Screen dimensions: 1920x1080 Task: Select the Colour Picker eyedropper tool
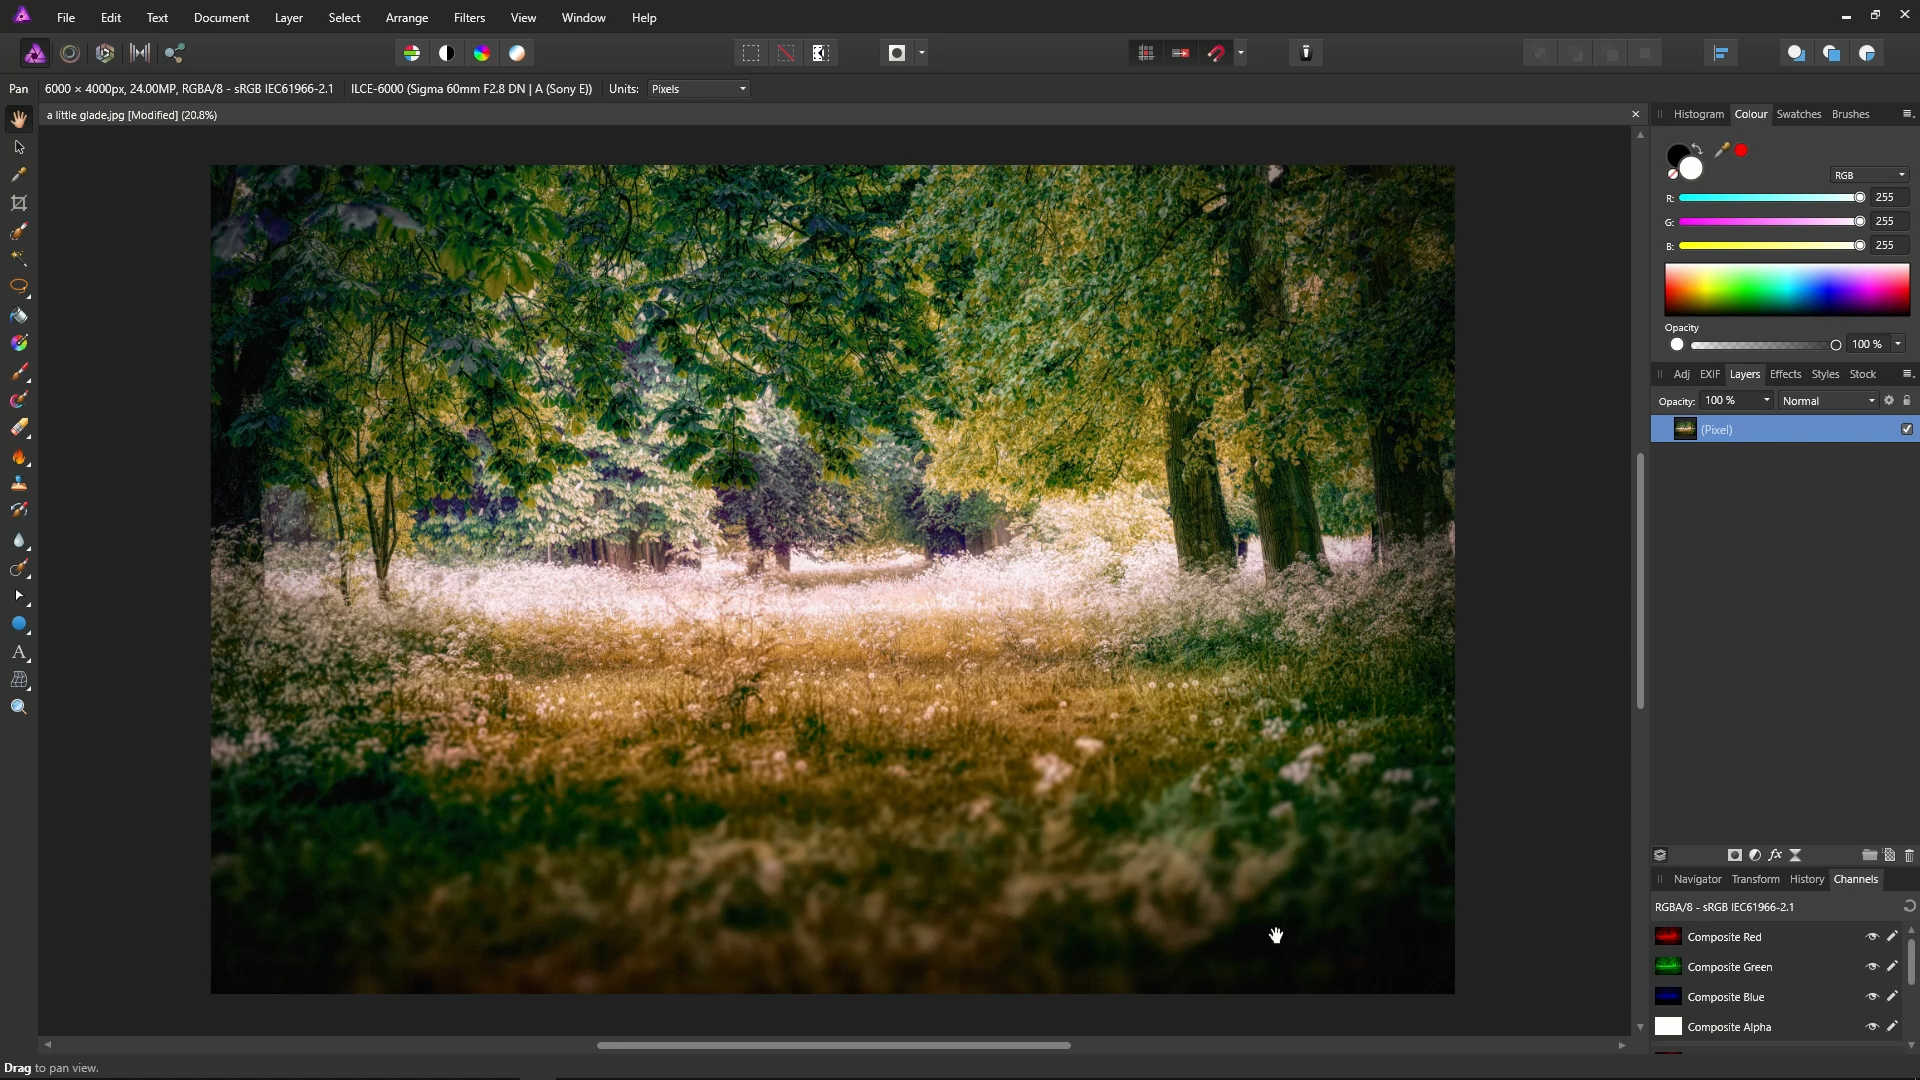click(x=19, y=175)
